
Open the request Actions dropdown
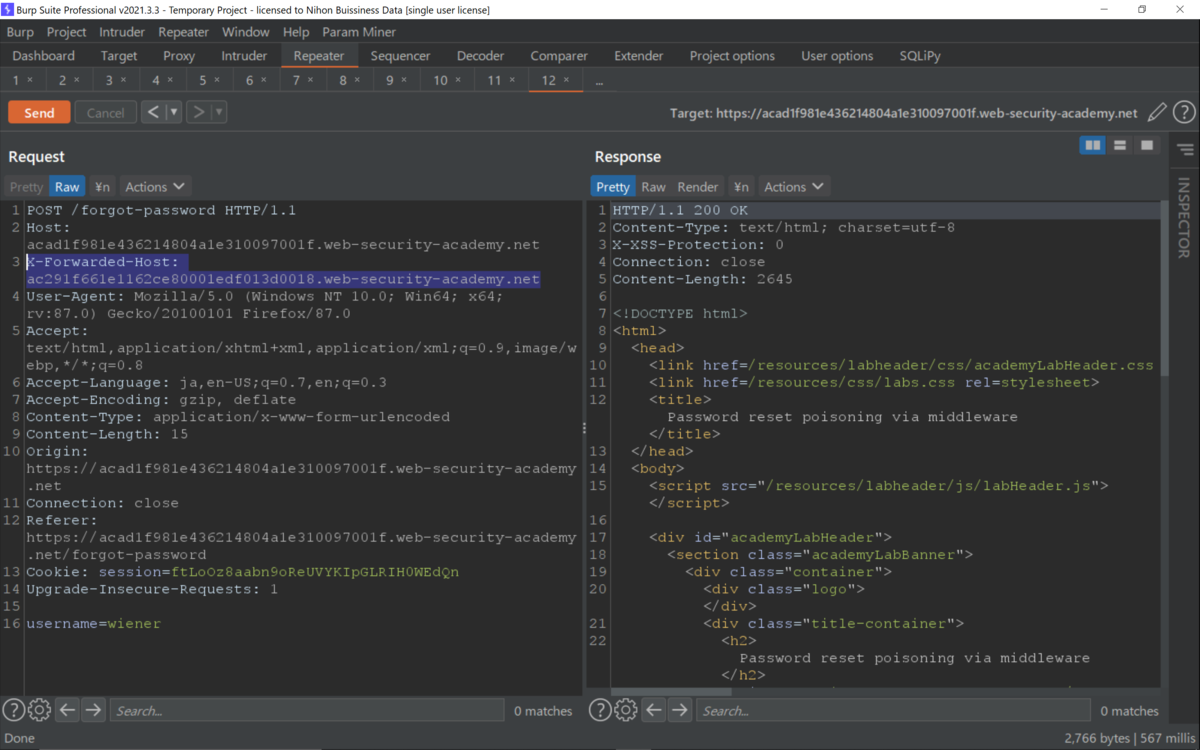(x=155, y=187)
